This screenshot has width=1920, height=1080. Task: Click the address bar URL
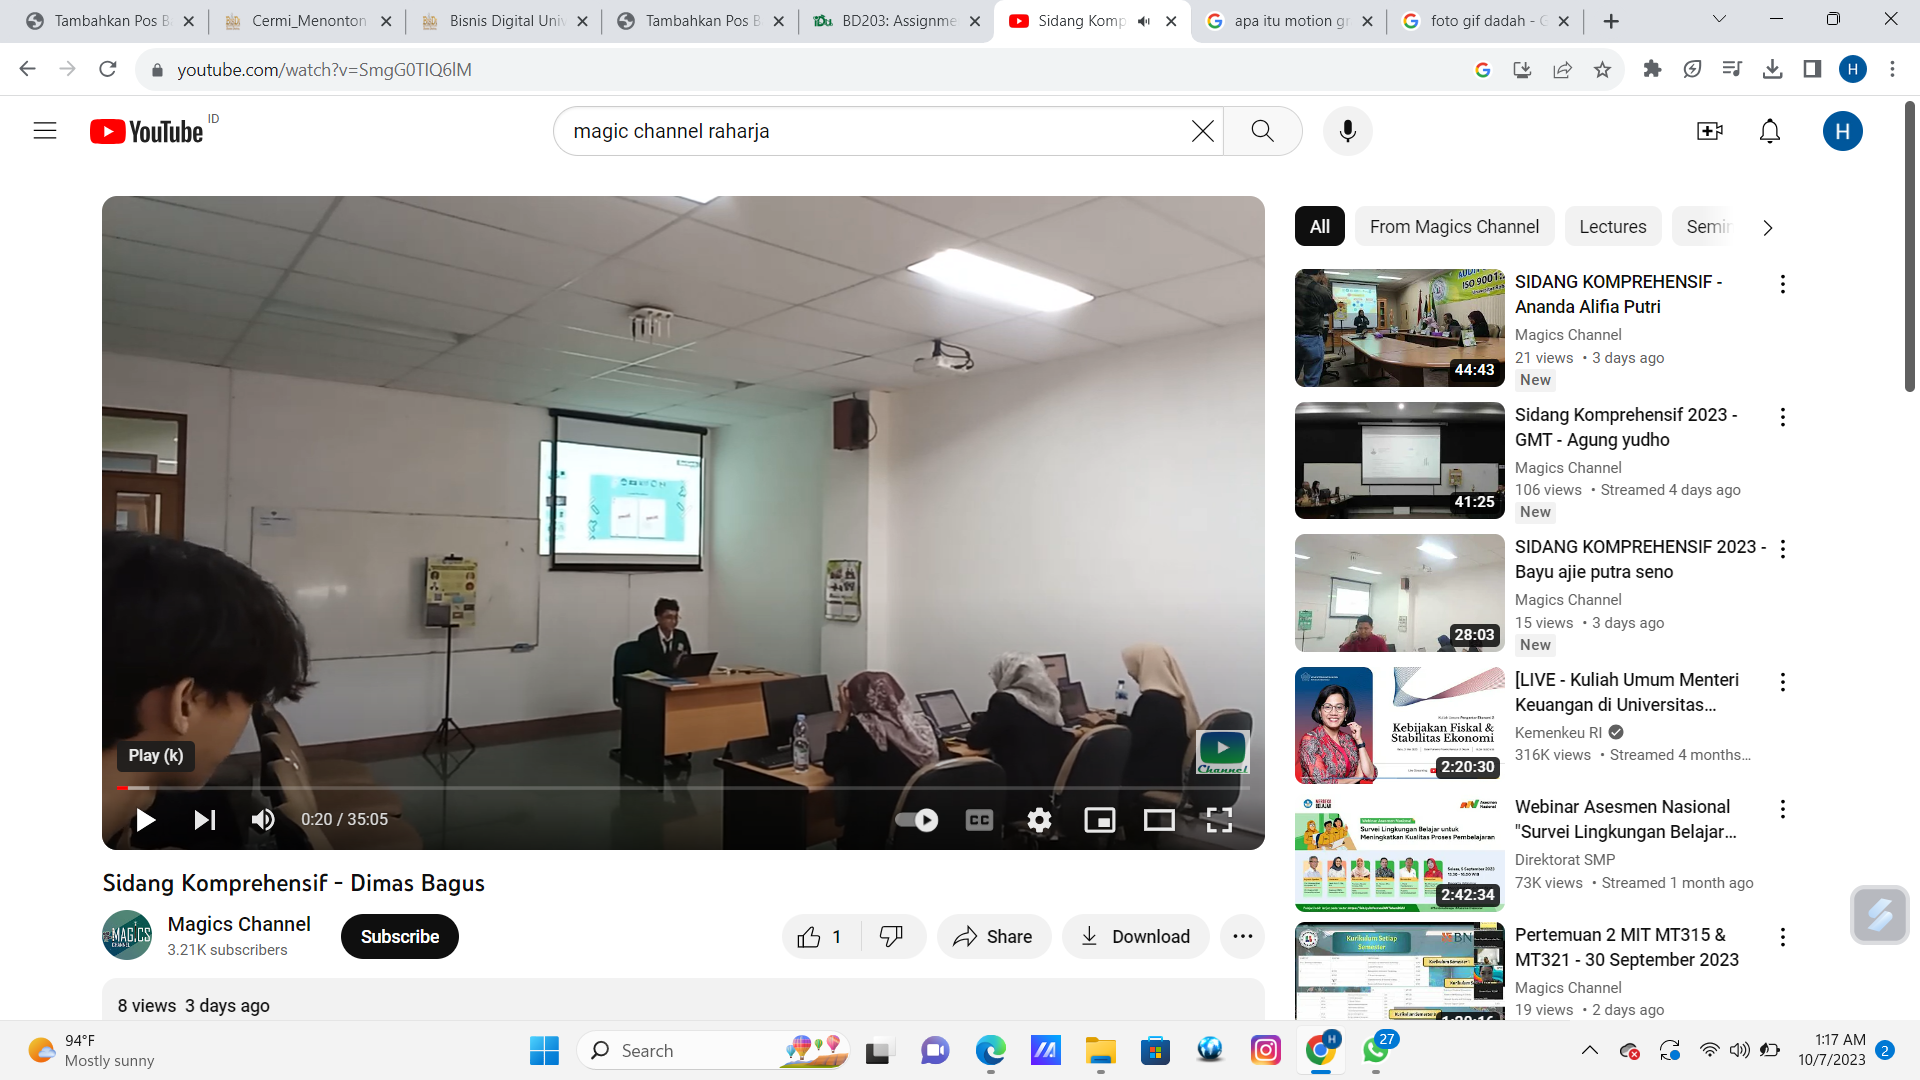point(324,70)
